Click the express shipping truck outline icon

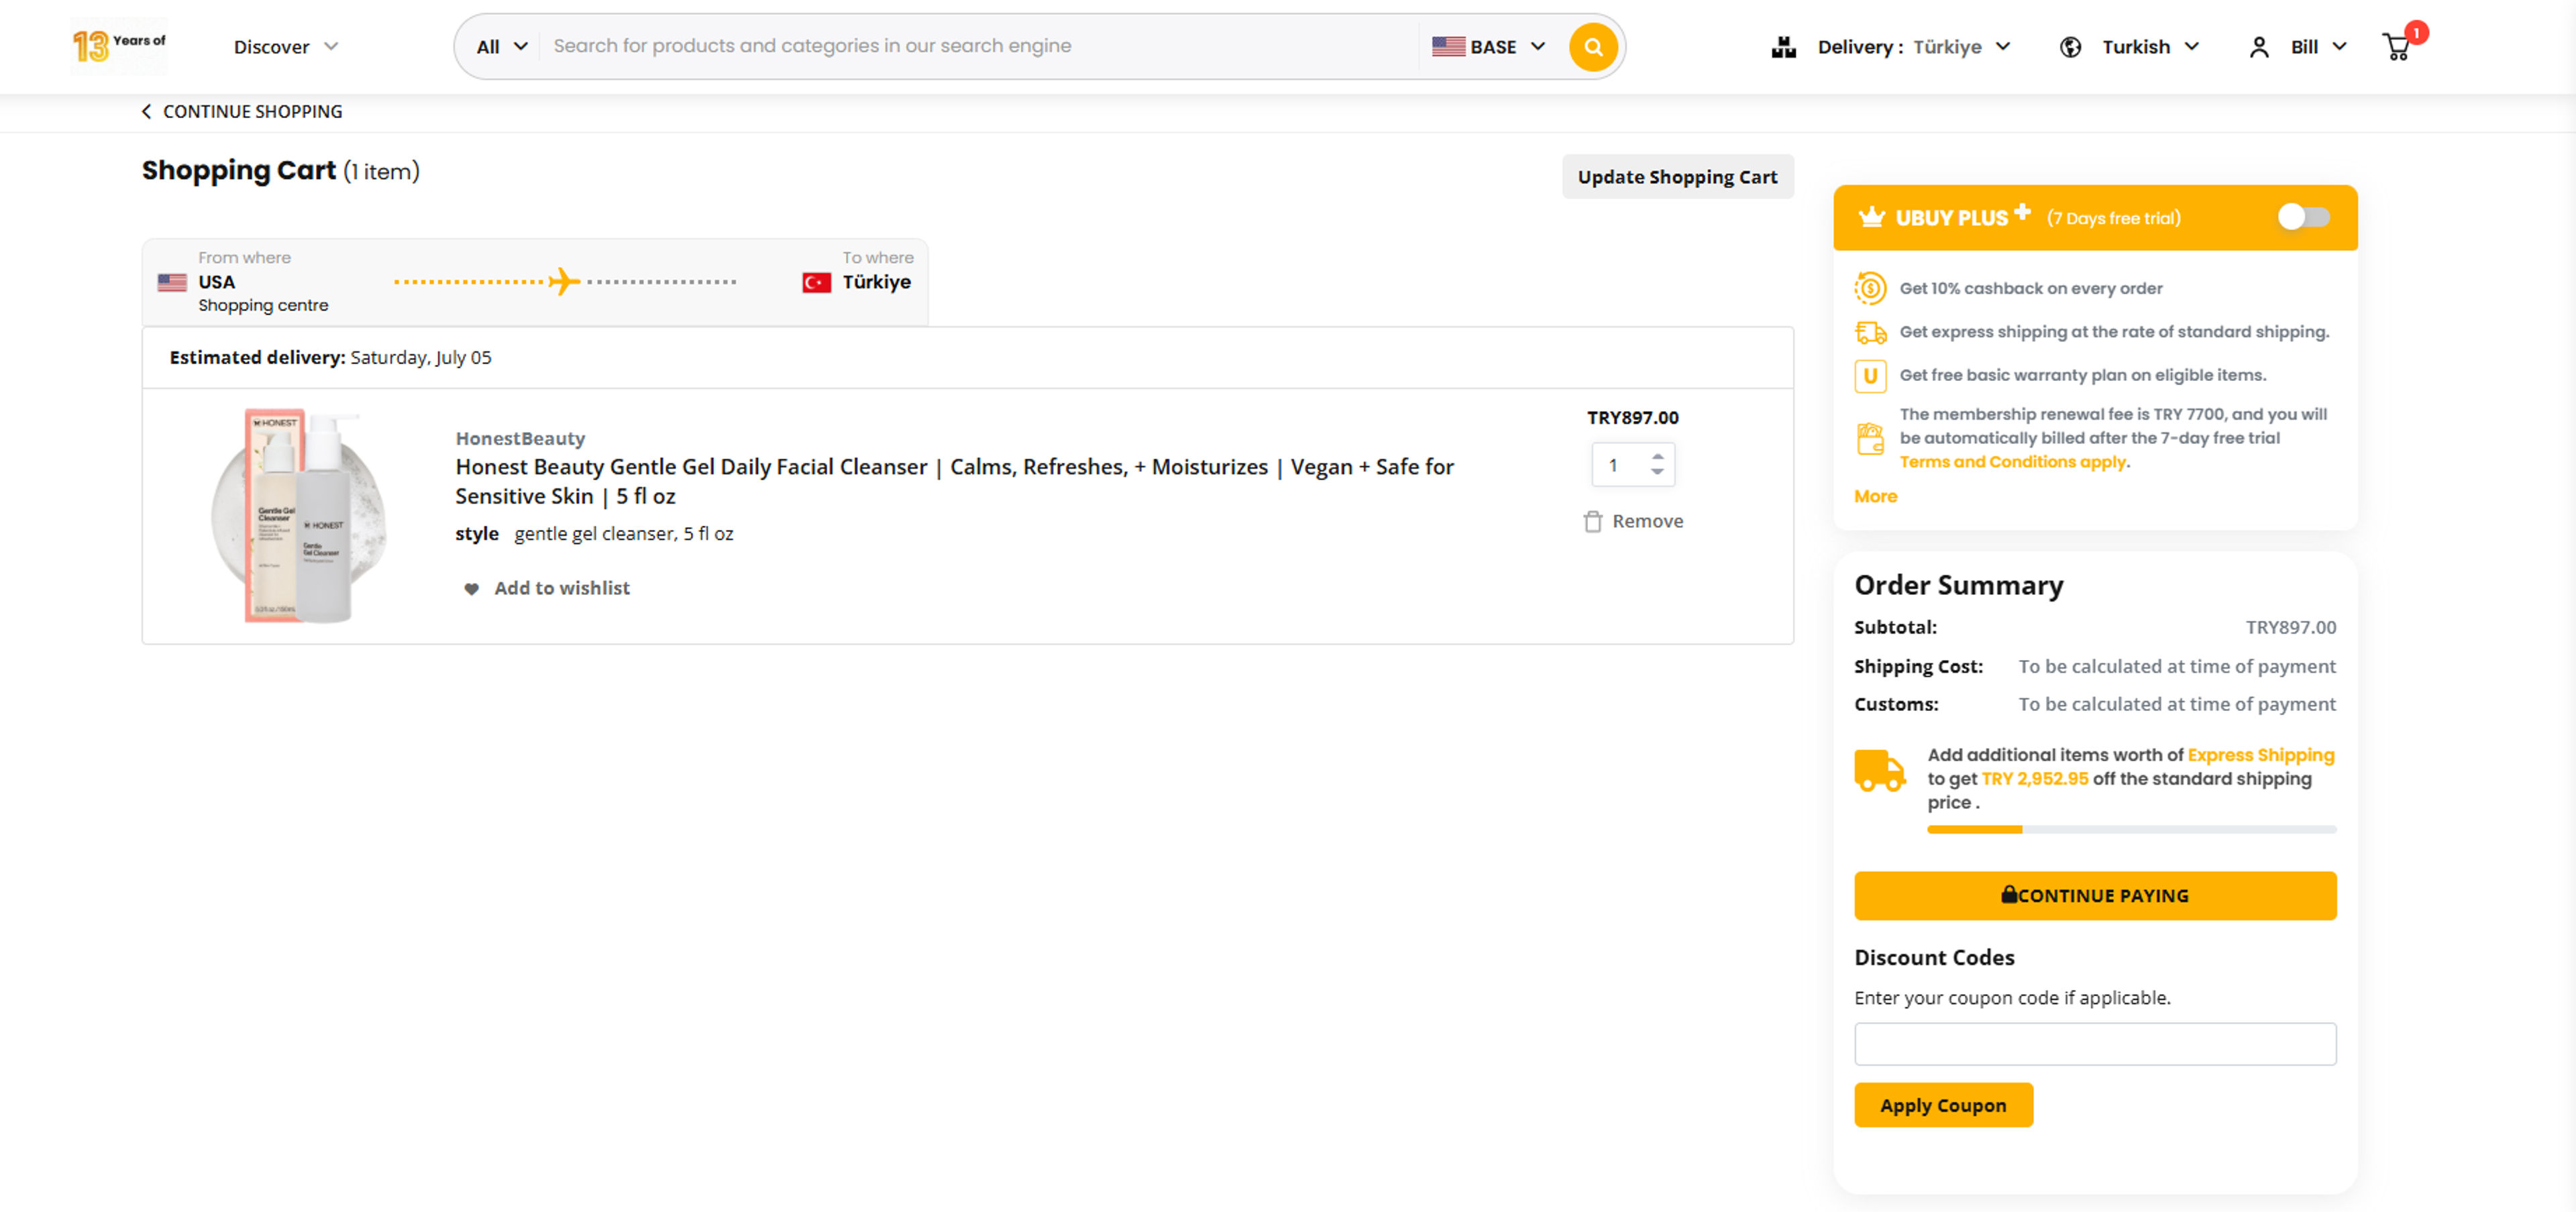pyautogui.click(x=1870, y=332)
